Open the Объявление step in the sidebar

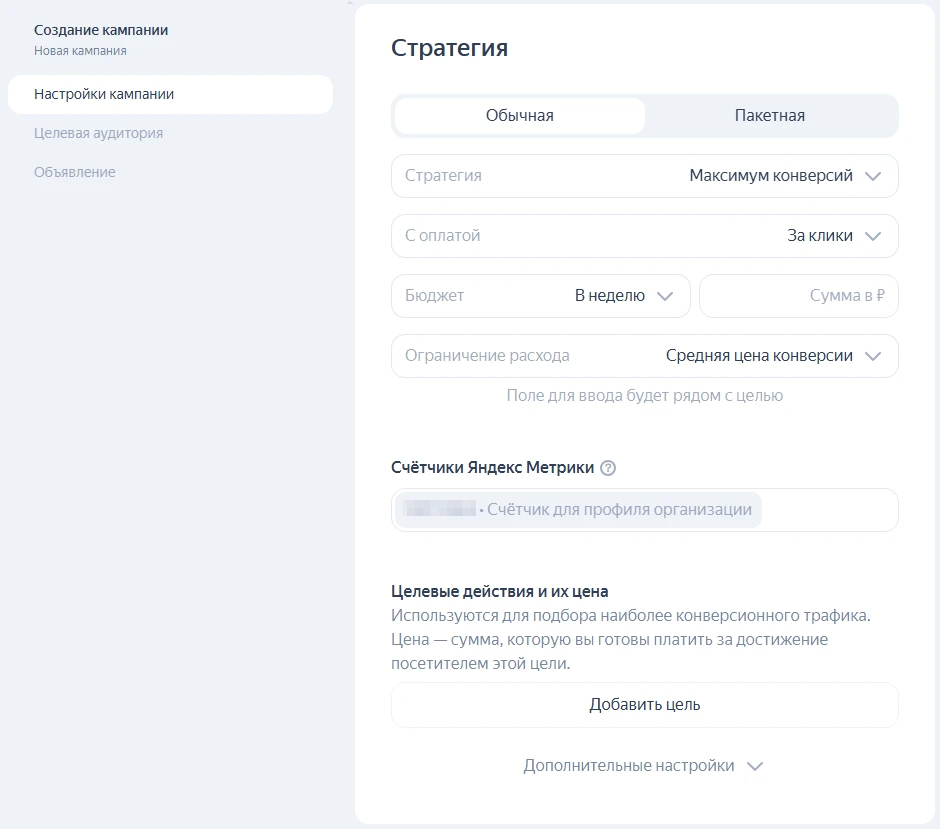click(74, 172)
